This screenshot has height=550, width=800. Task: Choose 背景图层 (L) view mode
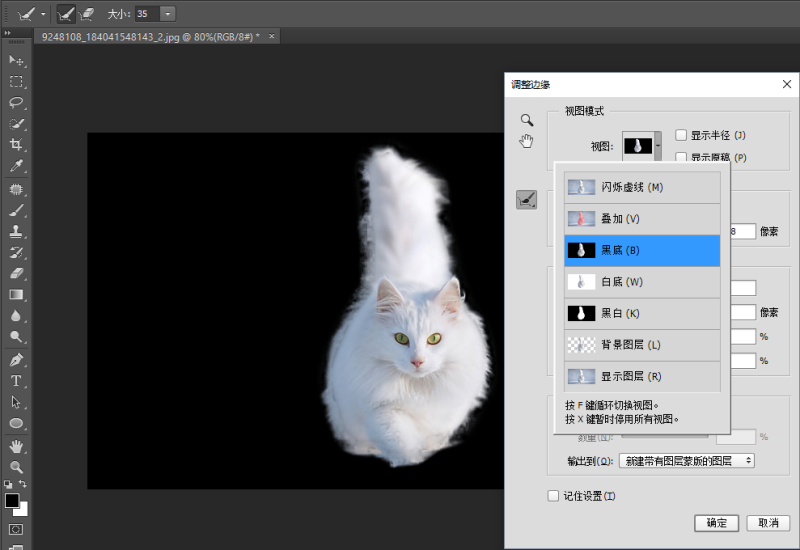click(642, 345)
